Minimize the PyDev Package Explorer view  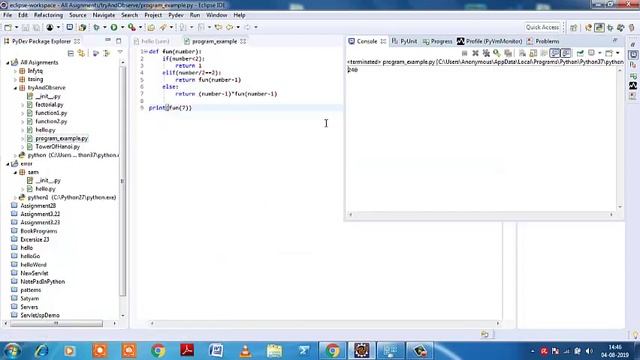[x=108, y=40]
